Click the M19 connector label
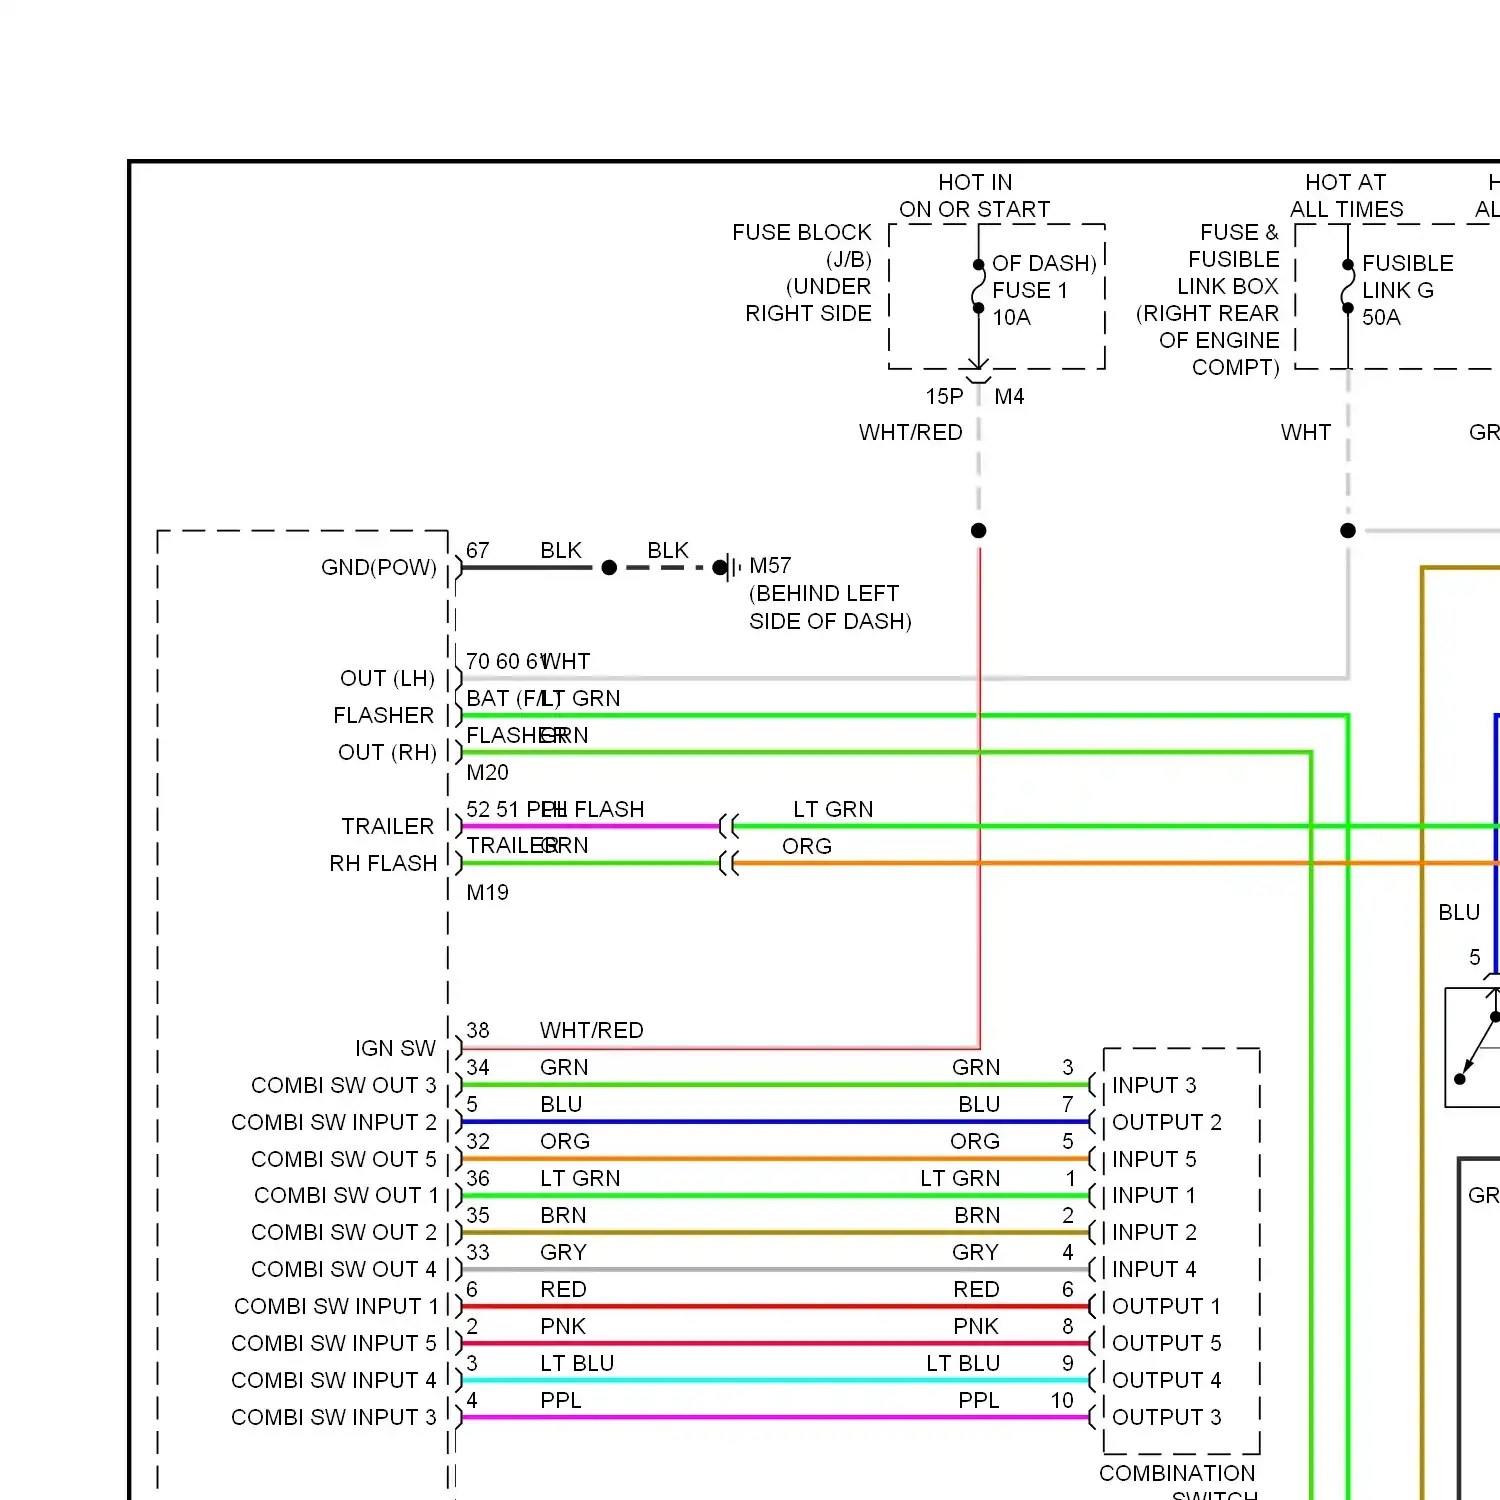The height and width of the screenshot is (1500, 1500). point(487,893)
